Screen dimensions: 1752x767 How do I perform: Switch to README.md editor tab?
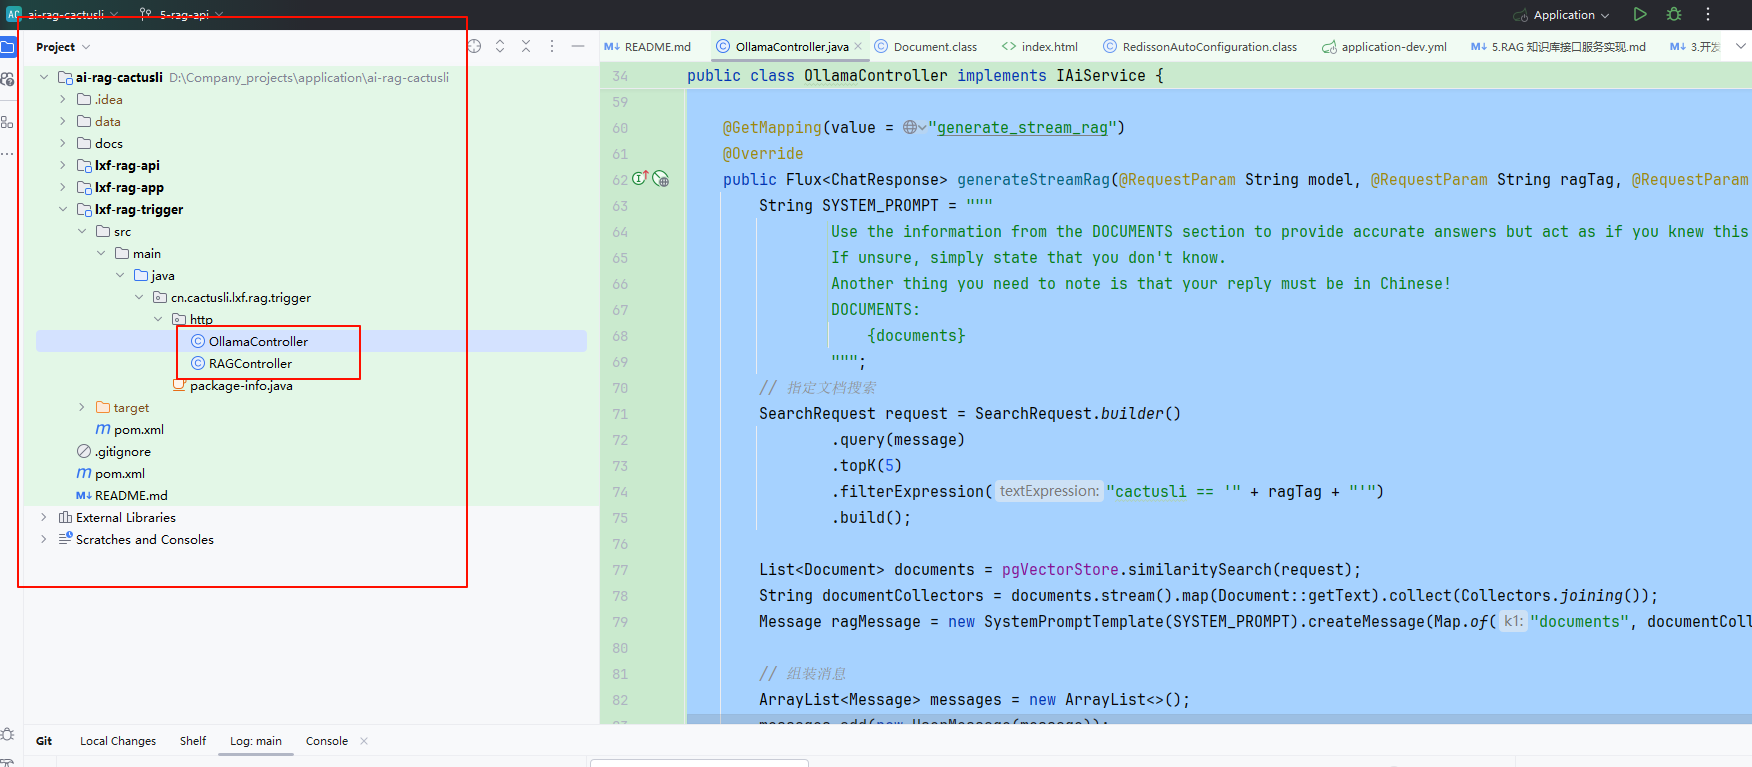(647, 46)
